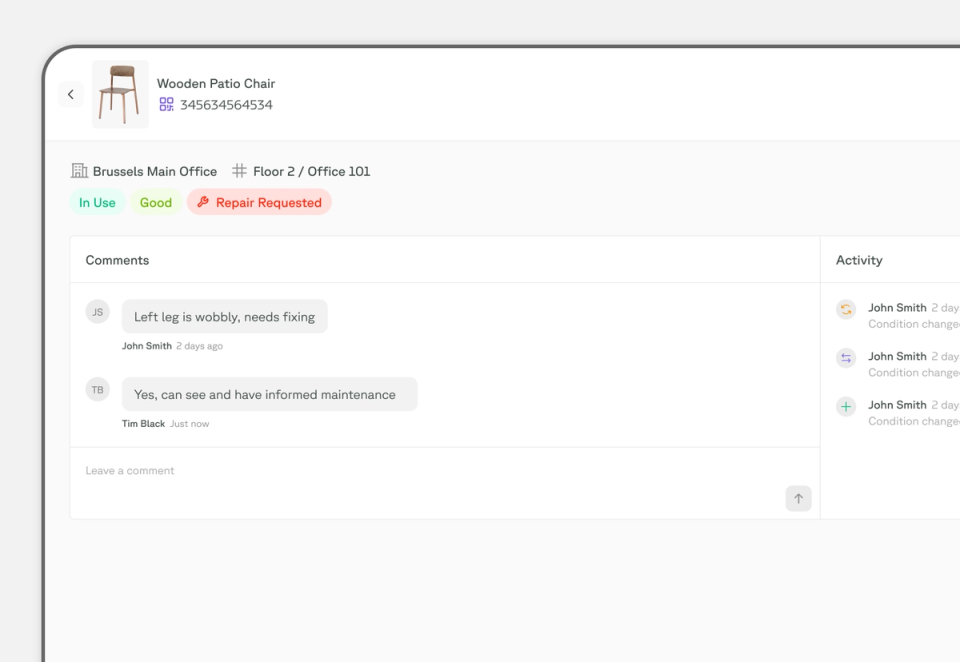Select Condition changed text in third activity
960x662 pixels.
pyautogui.click(x=914, y=421)
